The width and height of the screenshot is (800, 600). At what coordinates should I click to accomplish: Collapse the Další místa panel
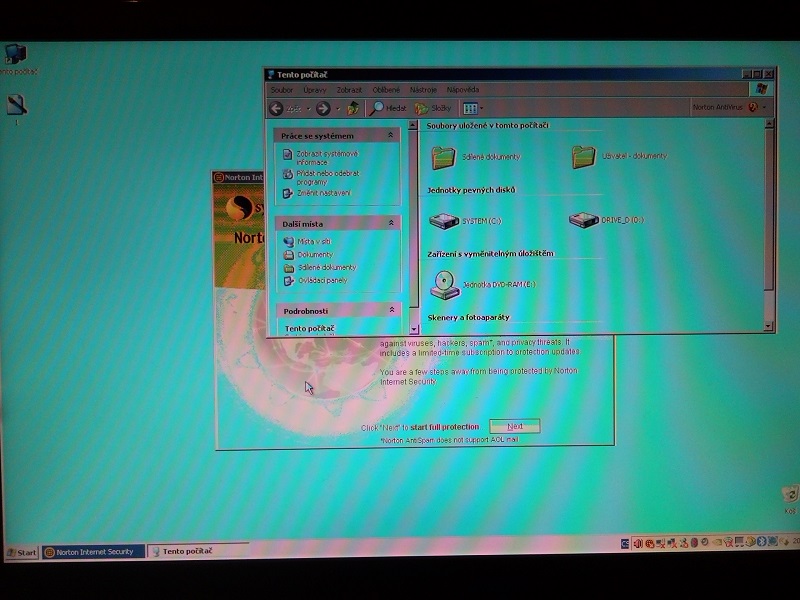pos(391,223)
